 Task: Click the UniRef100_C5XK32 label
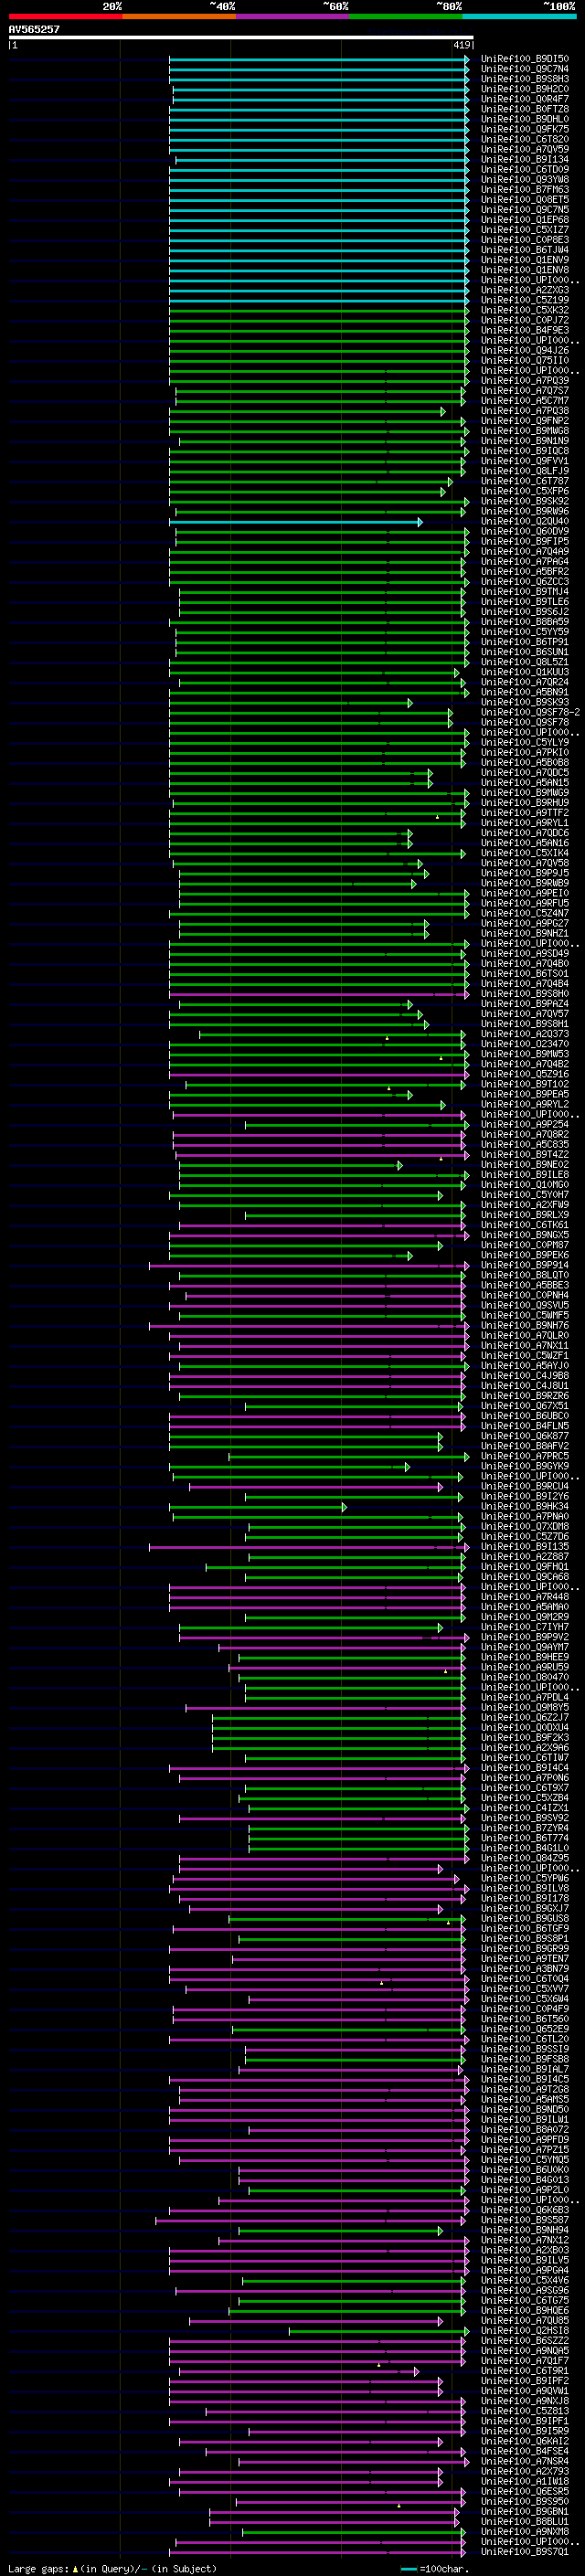pos(524,311)
